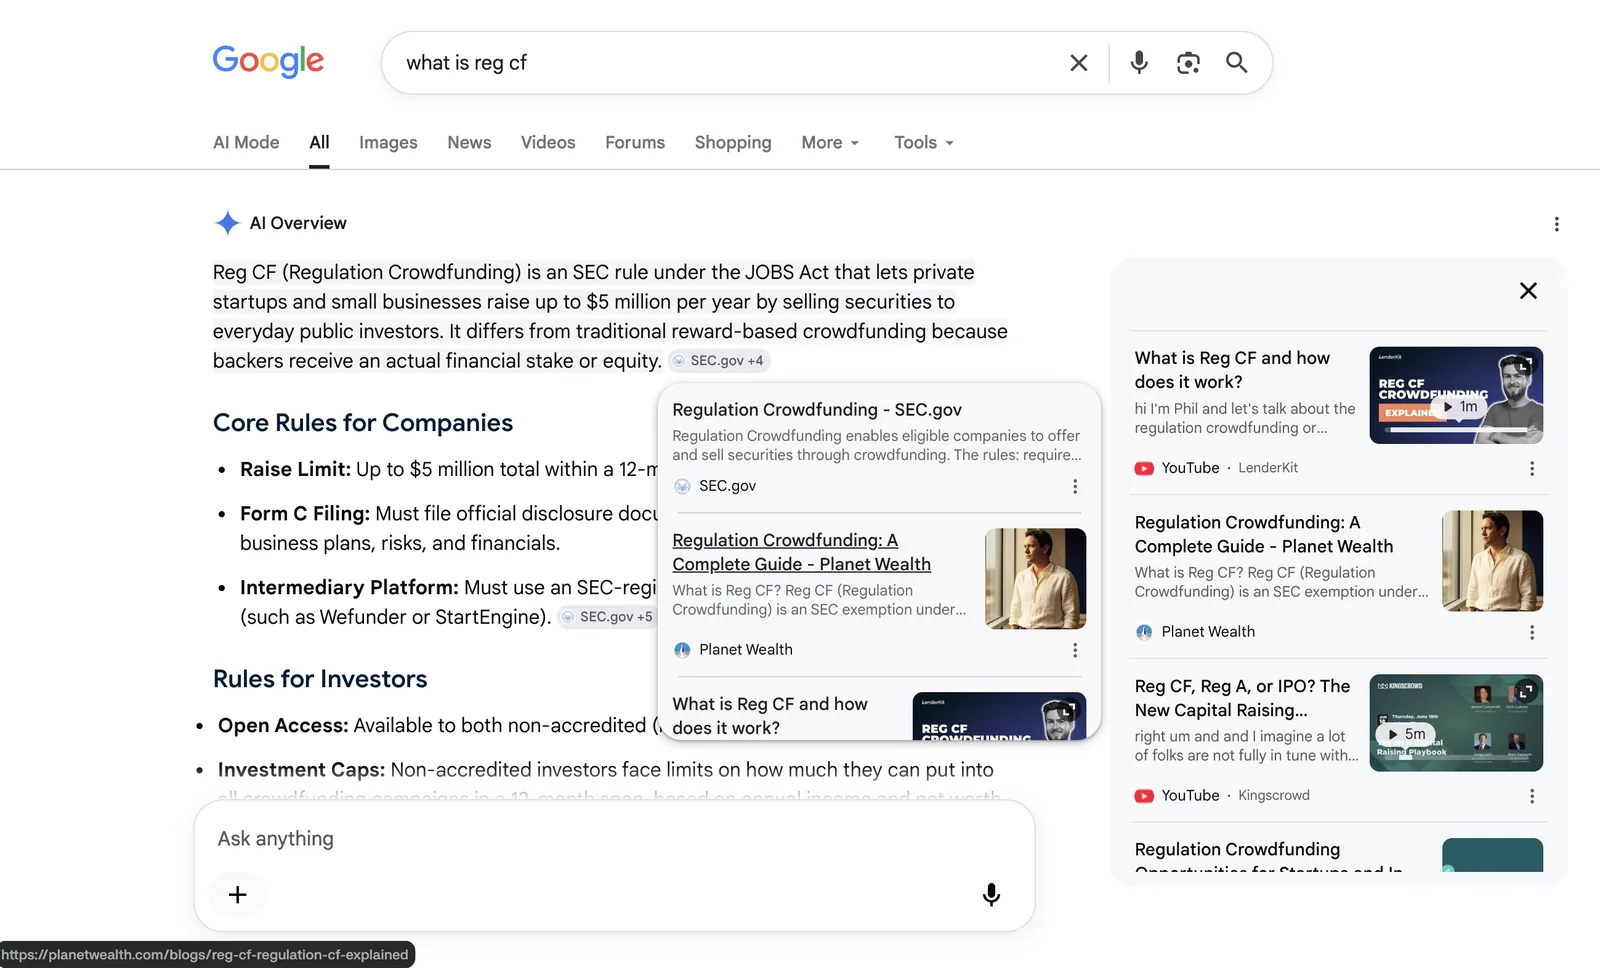Click into the search box query text
1600x968 pixels.
click(466, 63)
